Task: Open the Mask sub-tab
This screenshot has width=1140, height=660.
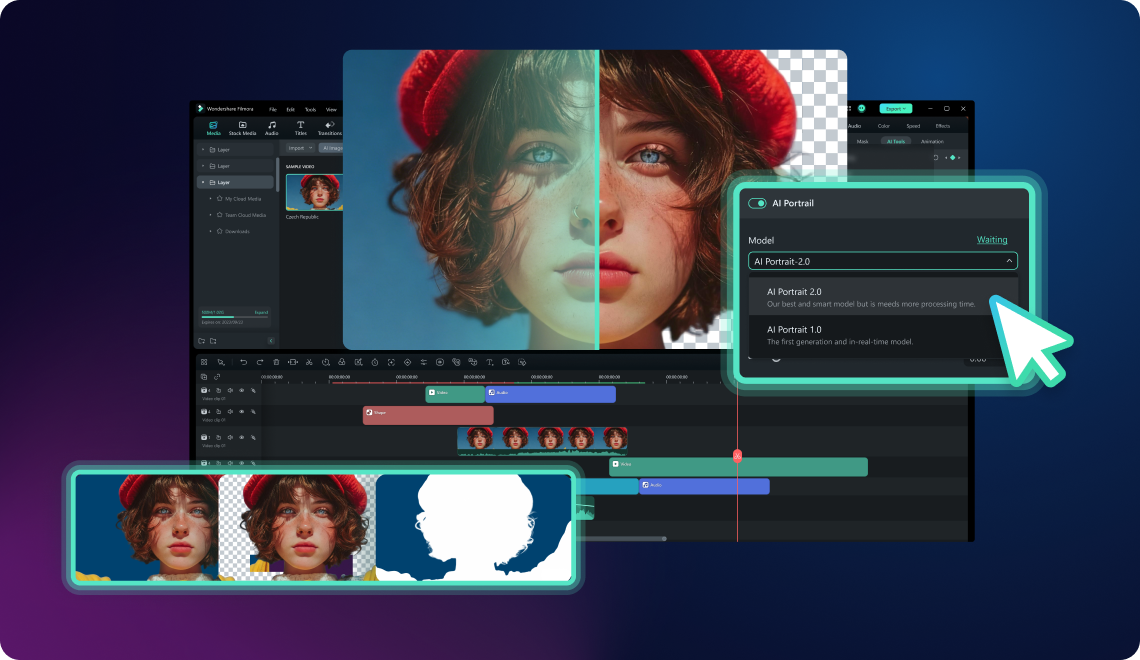Action: [x=862, y=142]
